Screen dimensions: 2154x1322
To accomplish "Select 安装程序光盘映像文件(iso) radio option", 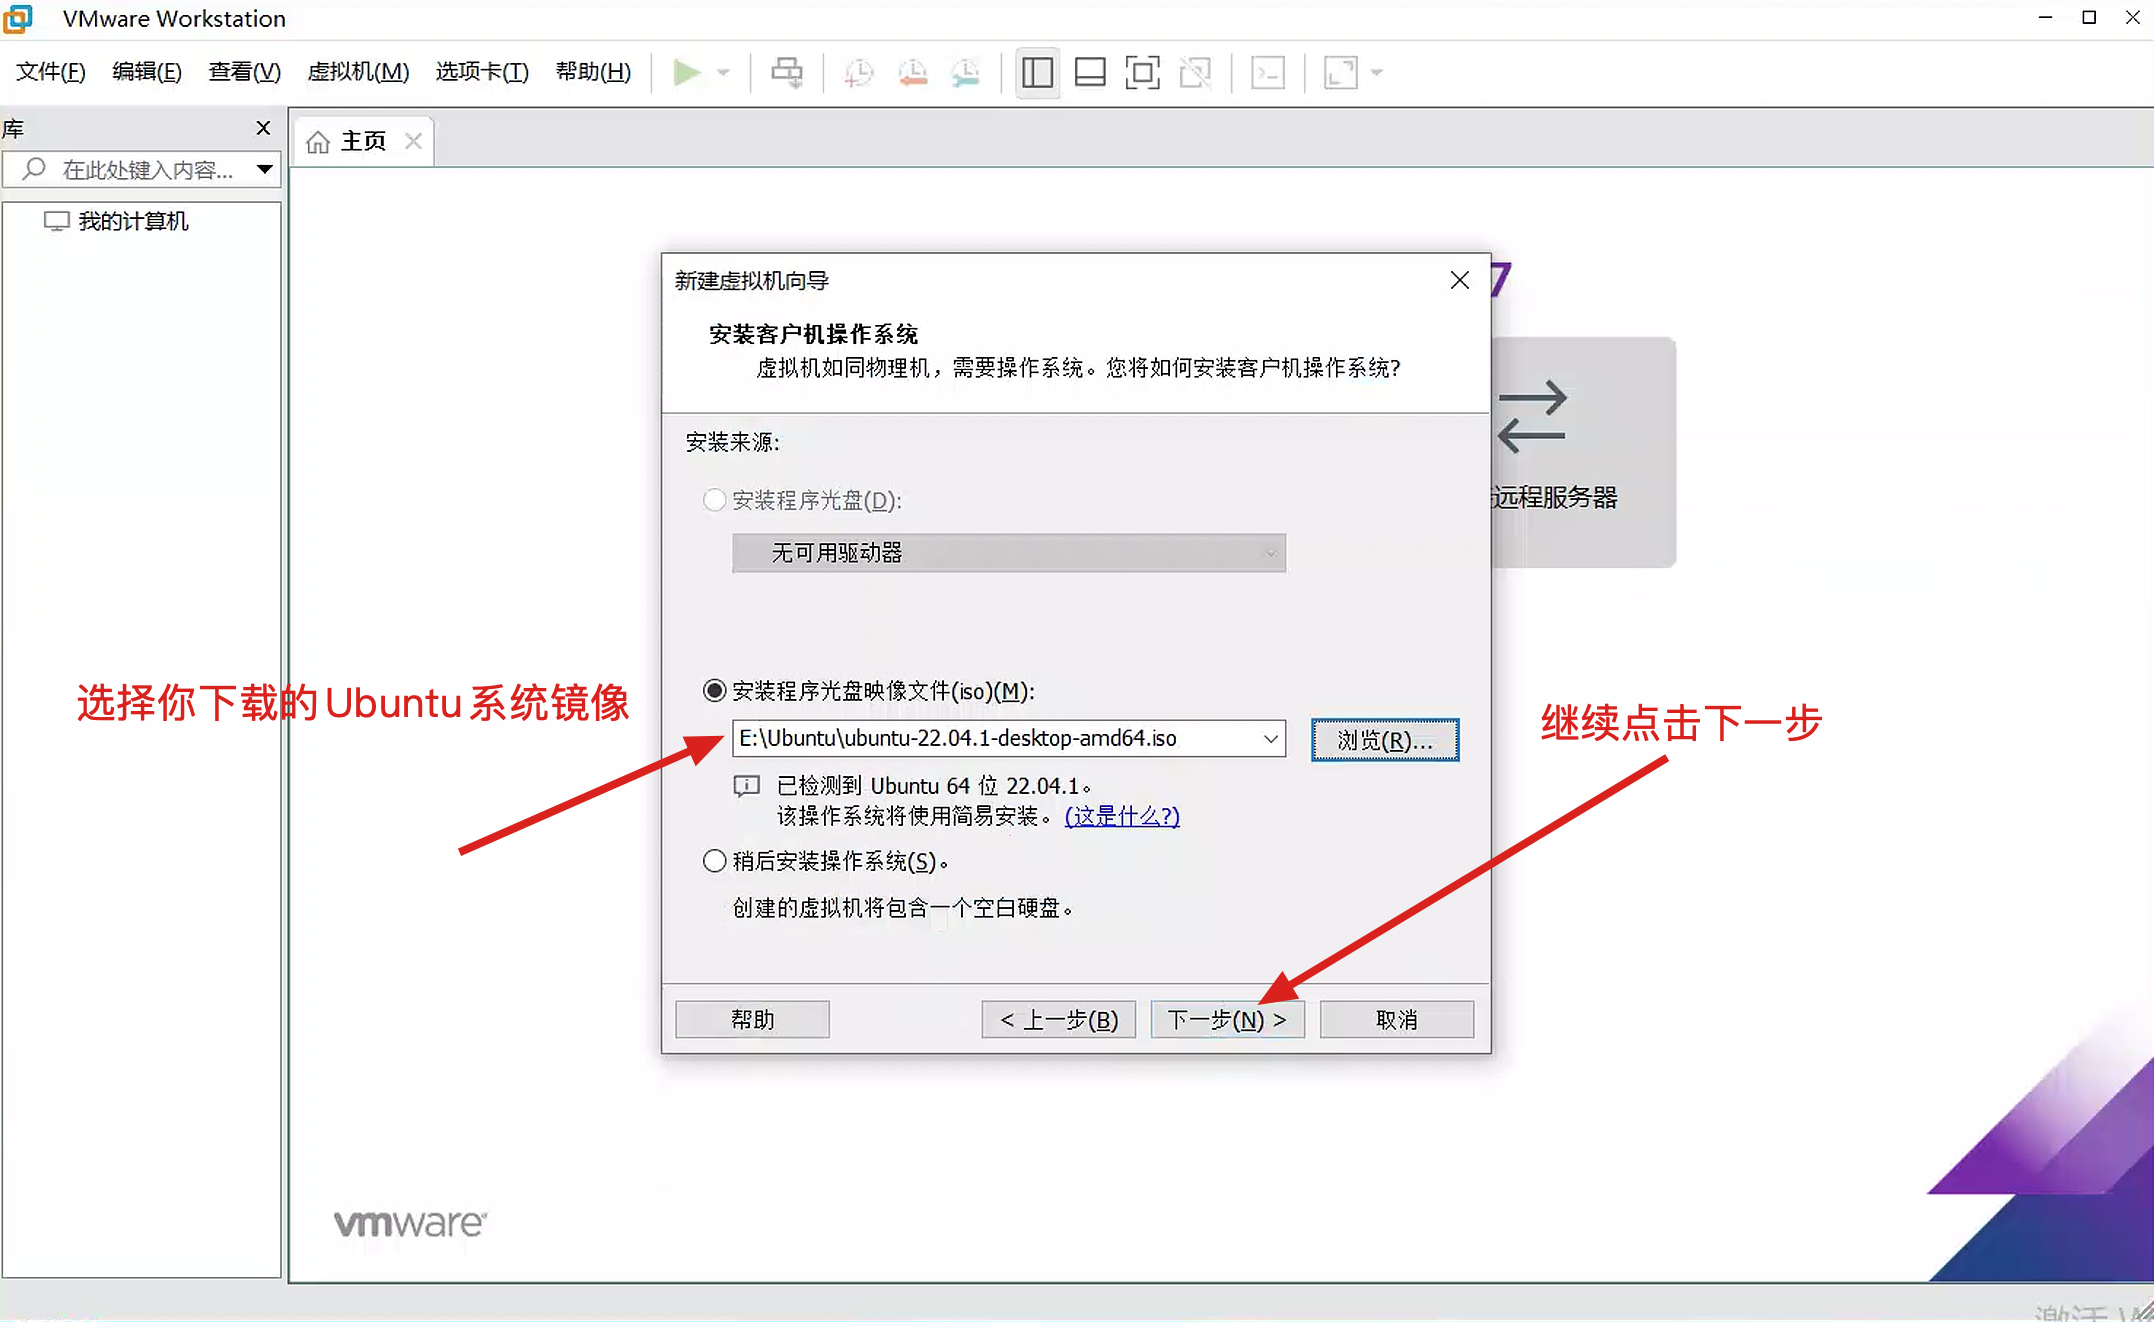I will click(714, 691).
